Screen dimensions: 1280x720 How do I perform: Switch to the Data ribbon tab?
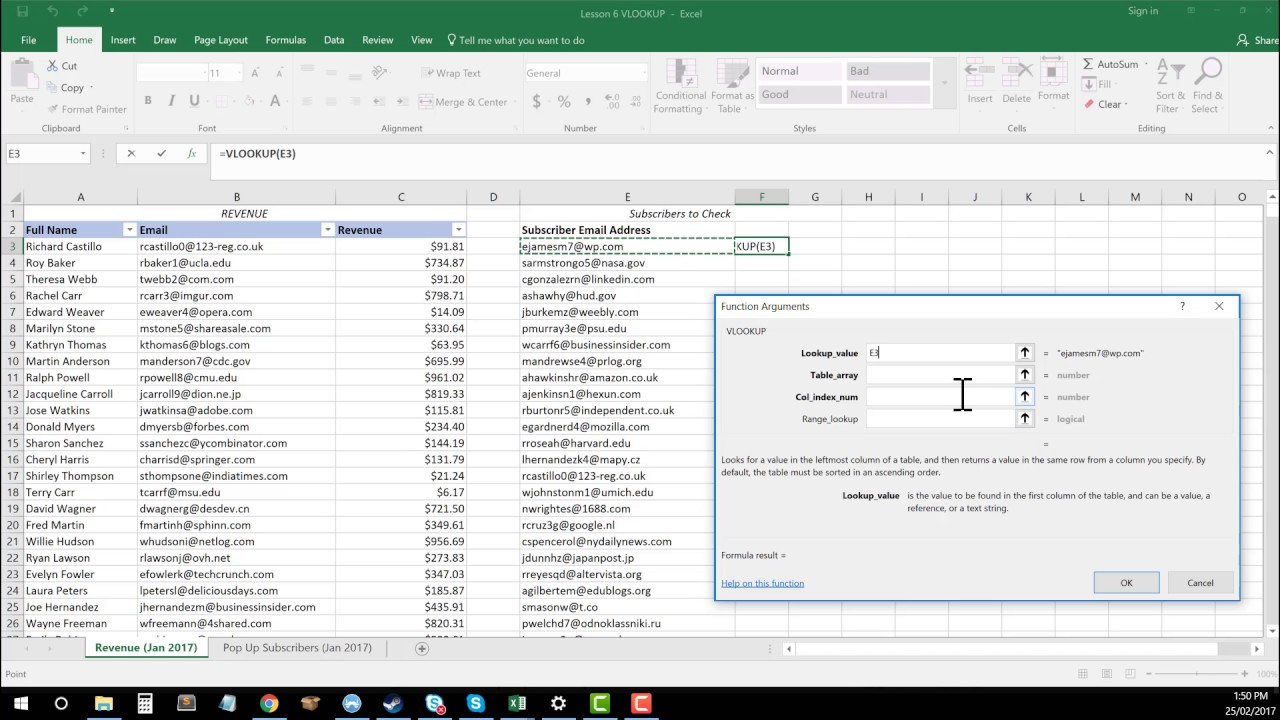click(334, 40)
